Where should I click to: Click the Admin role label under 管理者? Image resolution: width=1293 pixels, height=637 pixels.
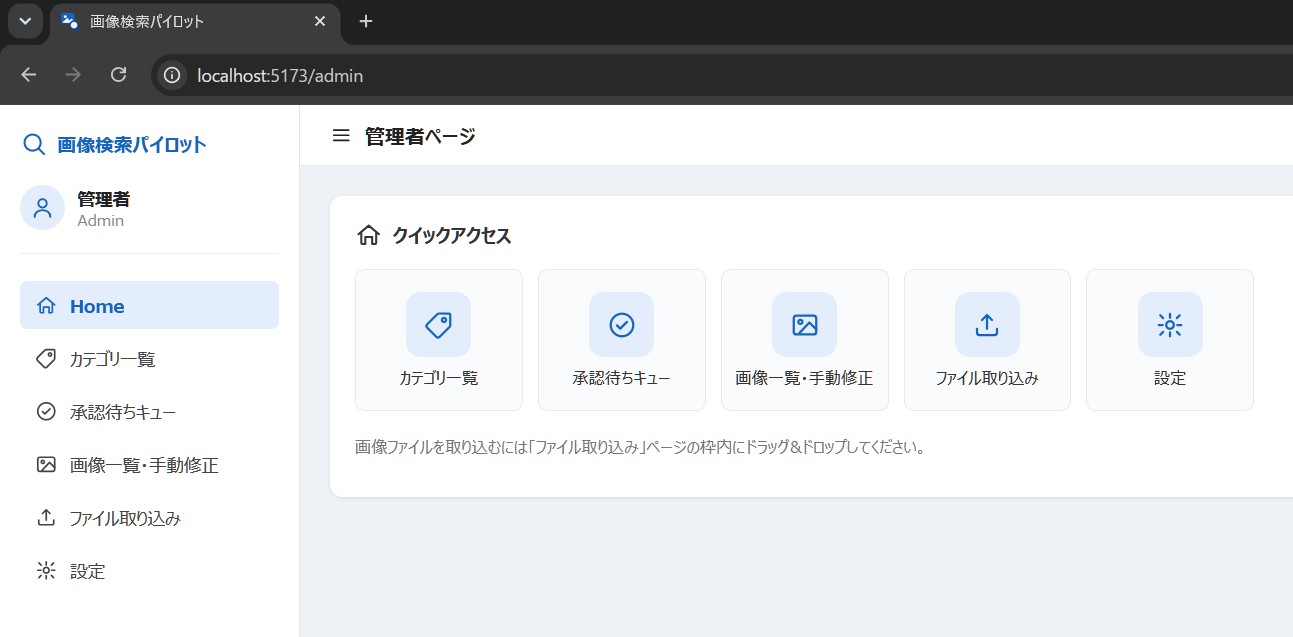(101, 221)
